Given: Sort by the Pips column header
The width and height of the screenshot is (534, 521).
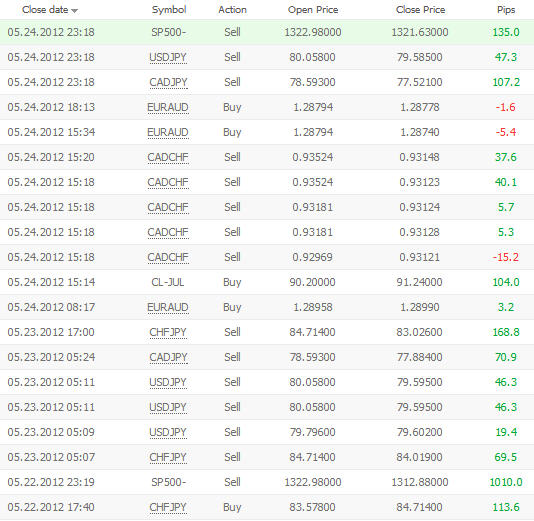Looking at the screenshot, I should pos(506,10).
